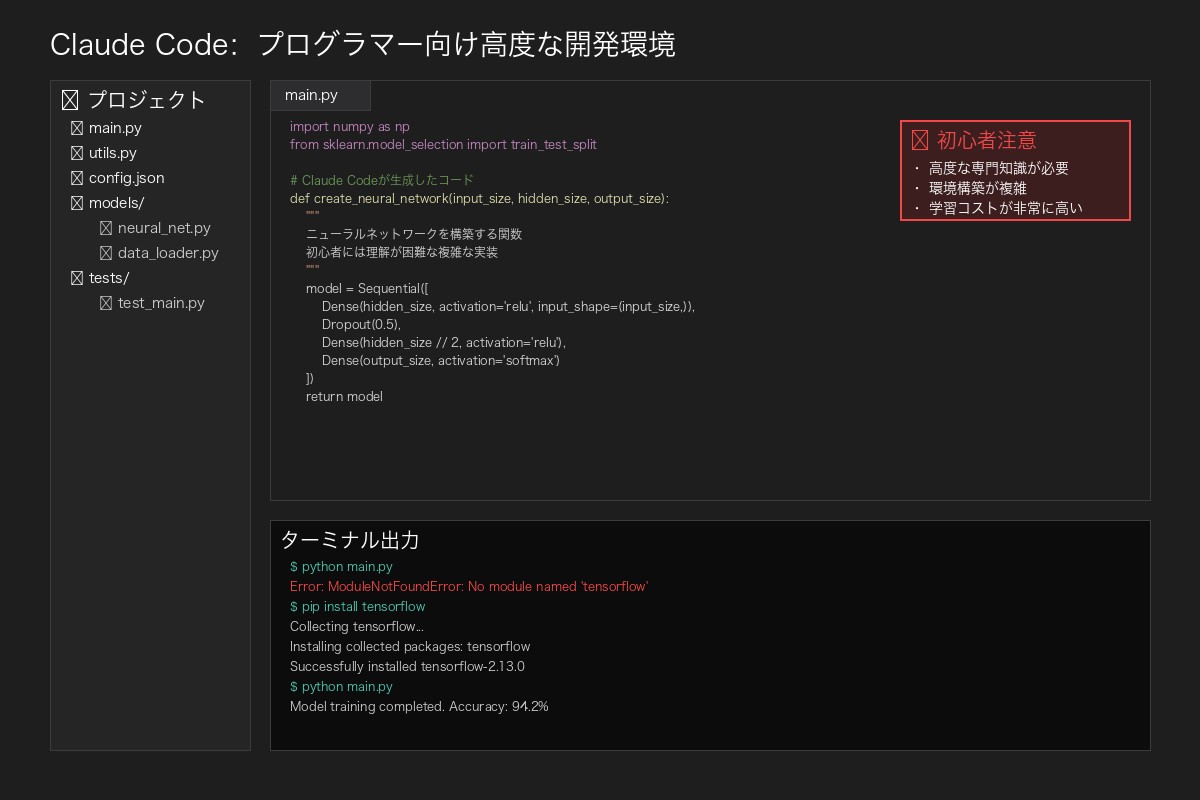Click the 高度な専門知識が必要 bullet
This screenshot has width=1200, height=800.
999,168
